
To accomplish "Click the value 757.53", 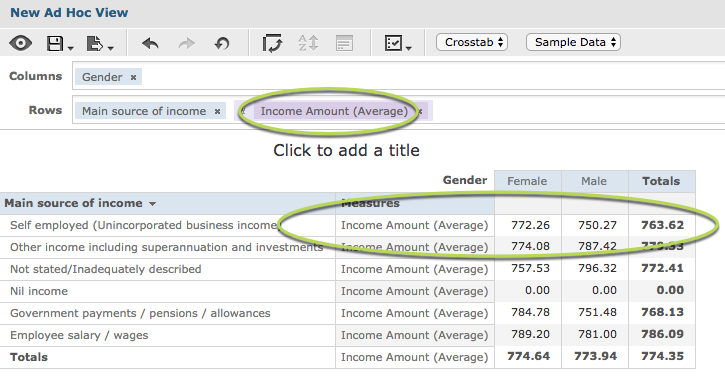I will 530,268.
